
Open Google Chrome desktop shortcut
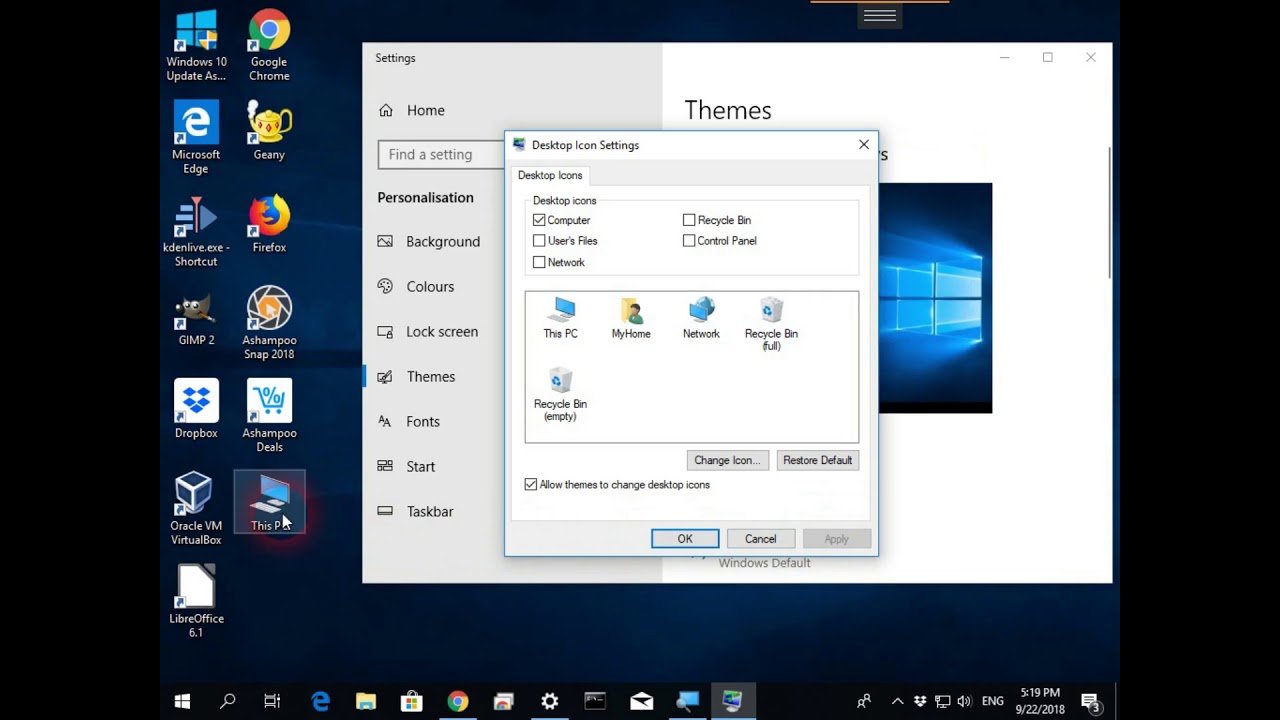pyautogui.click(x=269, y=46)
